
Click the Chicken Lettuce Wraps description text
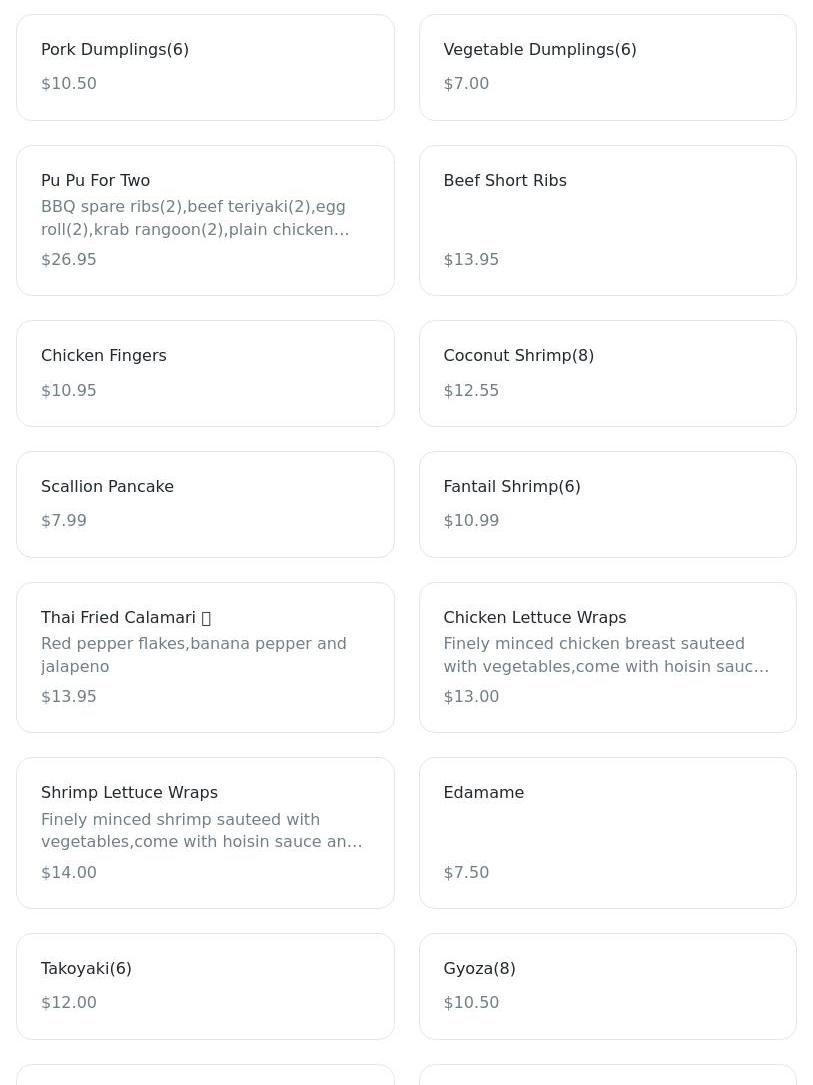pyautogui.click(x=606, y=655)
